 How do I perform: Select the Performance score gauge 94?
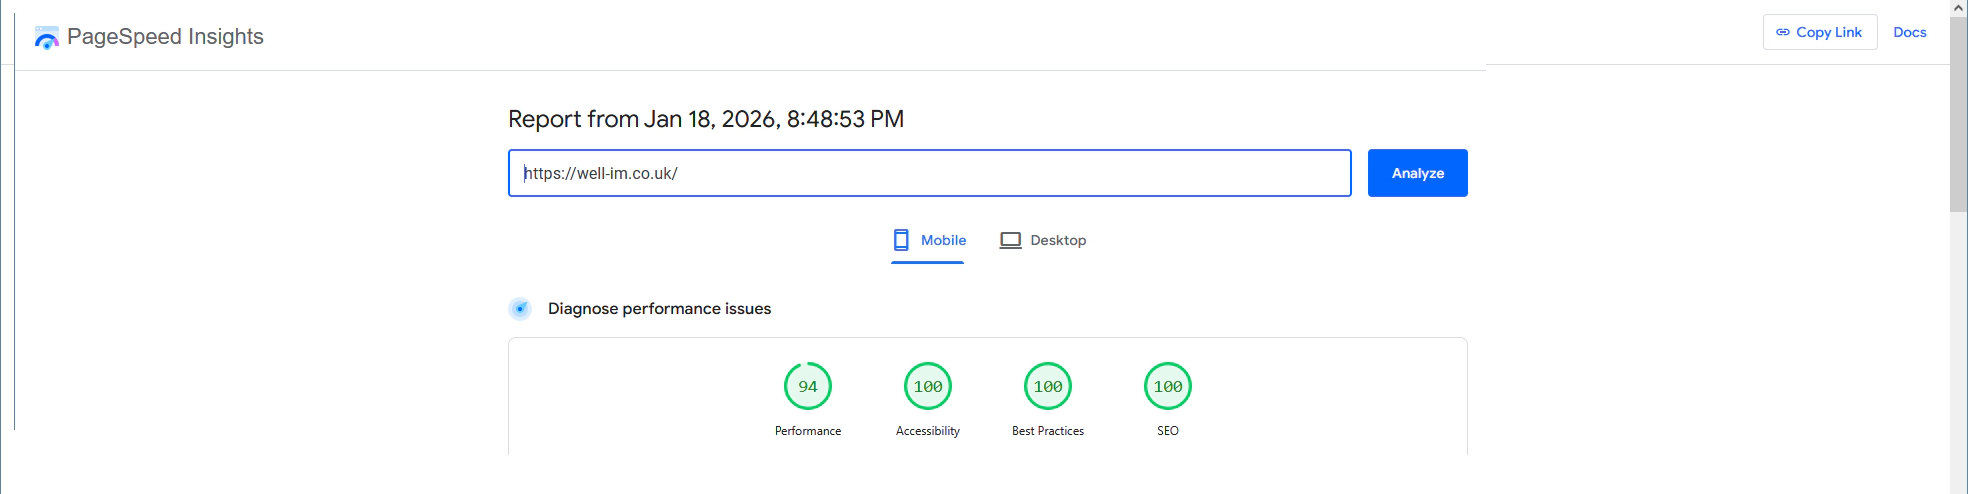point(808,386)
